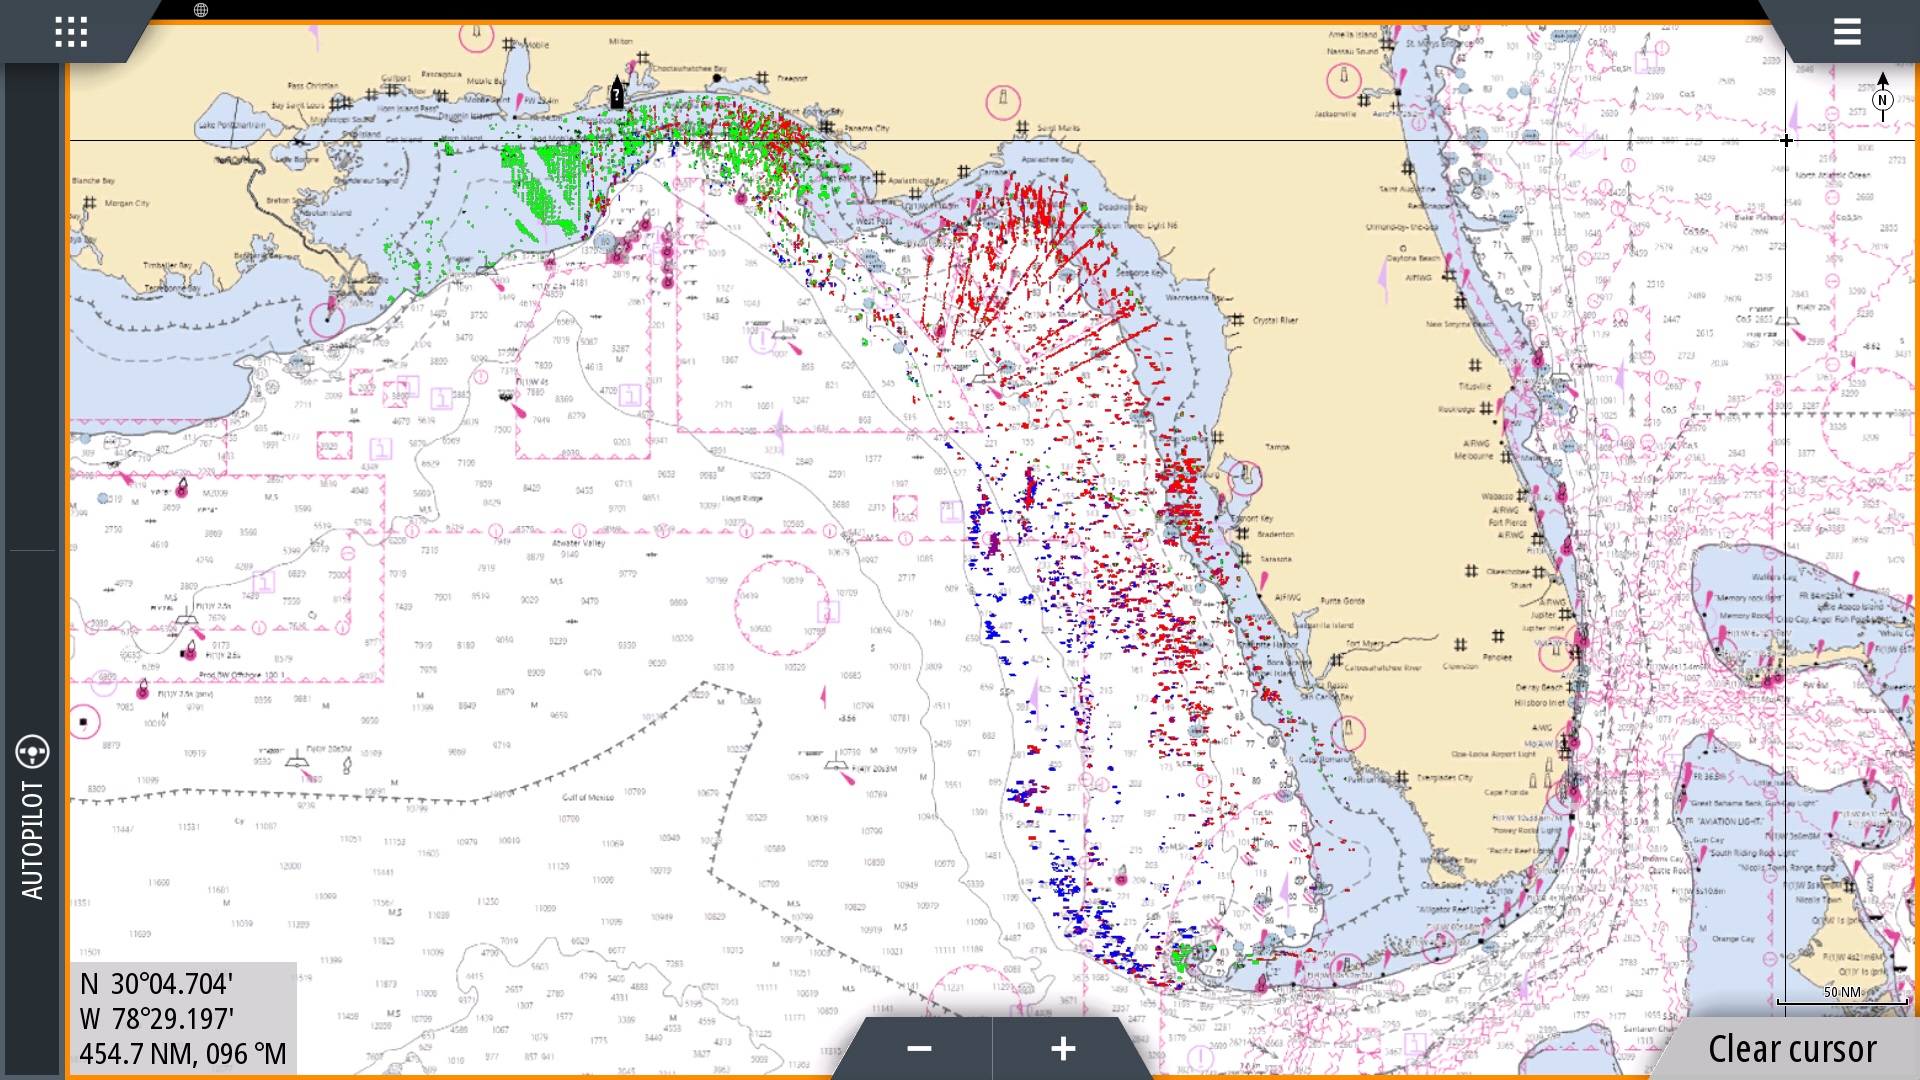
Task: Select the circled buoy marker near Tampa
Action: click(1245, 477)
